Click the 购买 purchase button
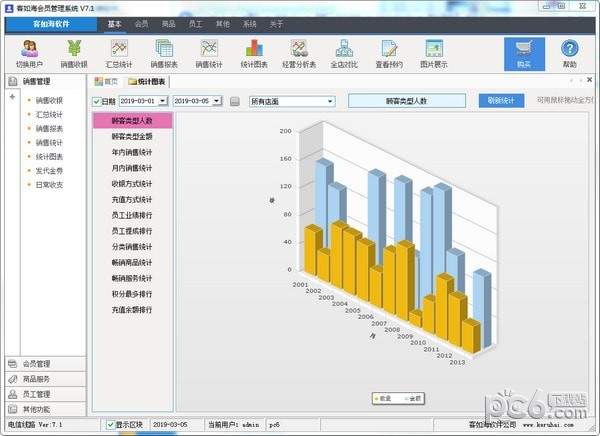 click(524, 52)
